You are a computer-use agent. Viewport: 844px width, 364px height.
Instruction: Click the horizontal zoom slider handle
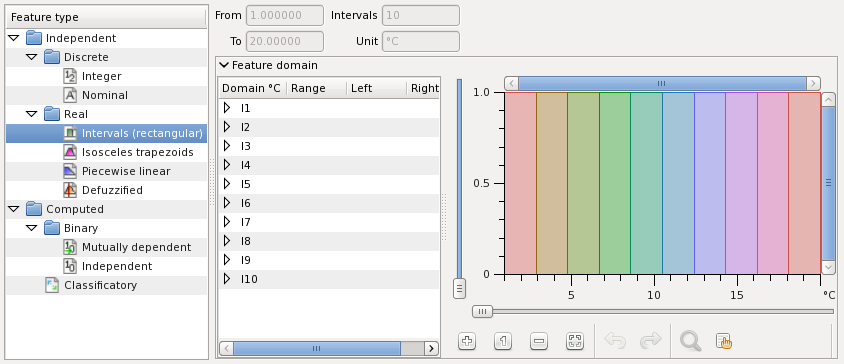pyautogui.click(x=482, y=311)
